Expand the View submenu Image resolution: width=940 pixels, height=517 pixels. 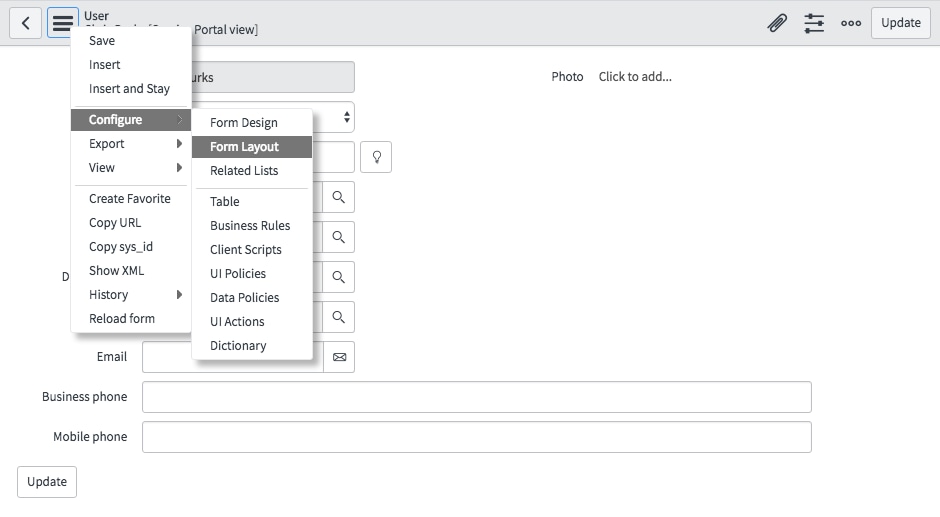coord(131,168)
